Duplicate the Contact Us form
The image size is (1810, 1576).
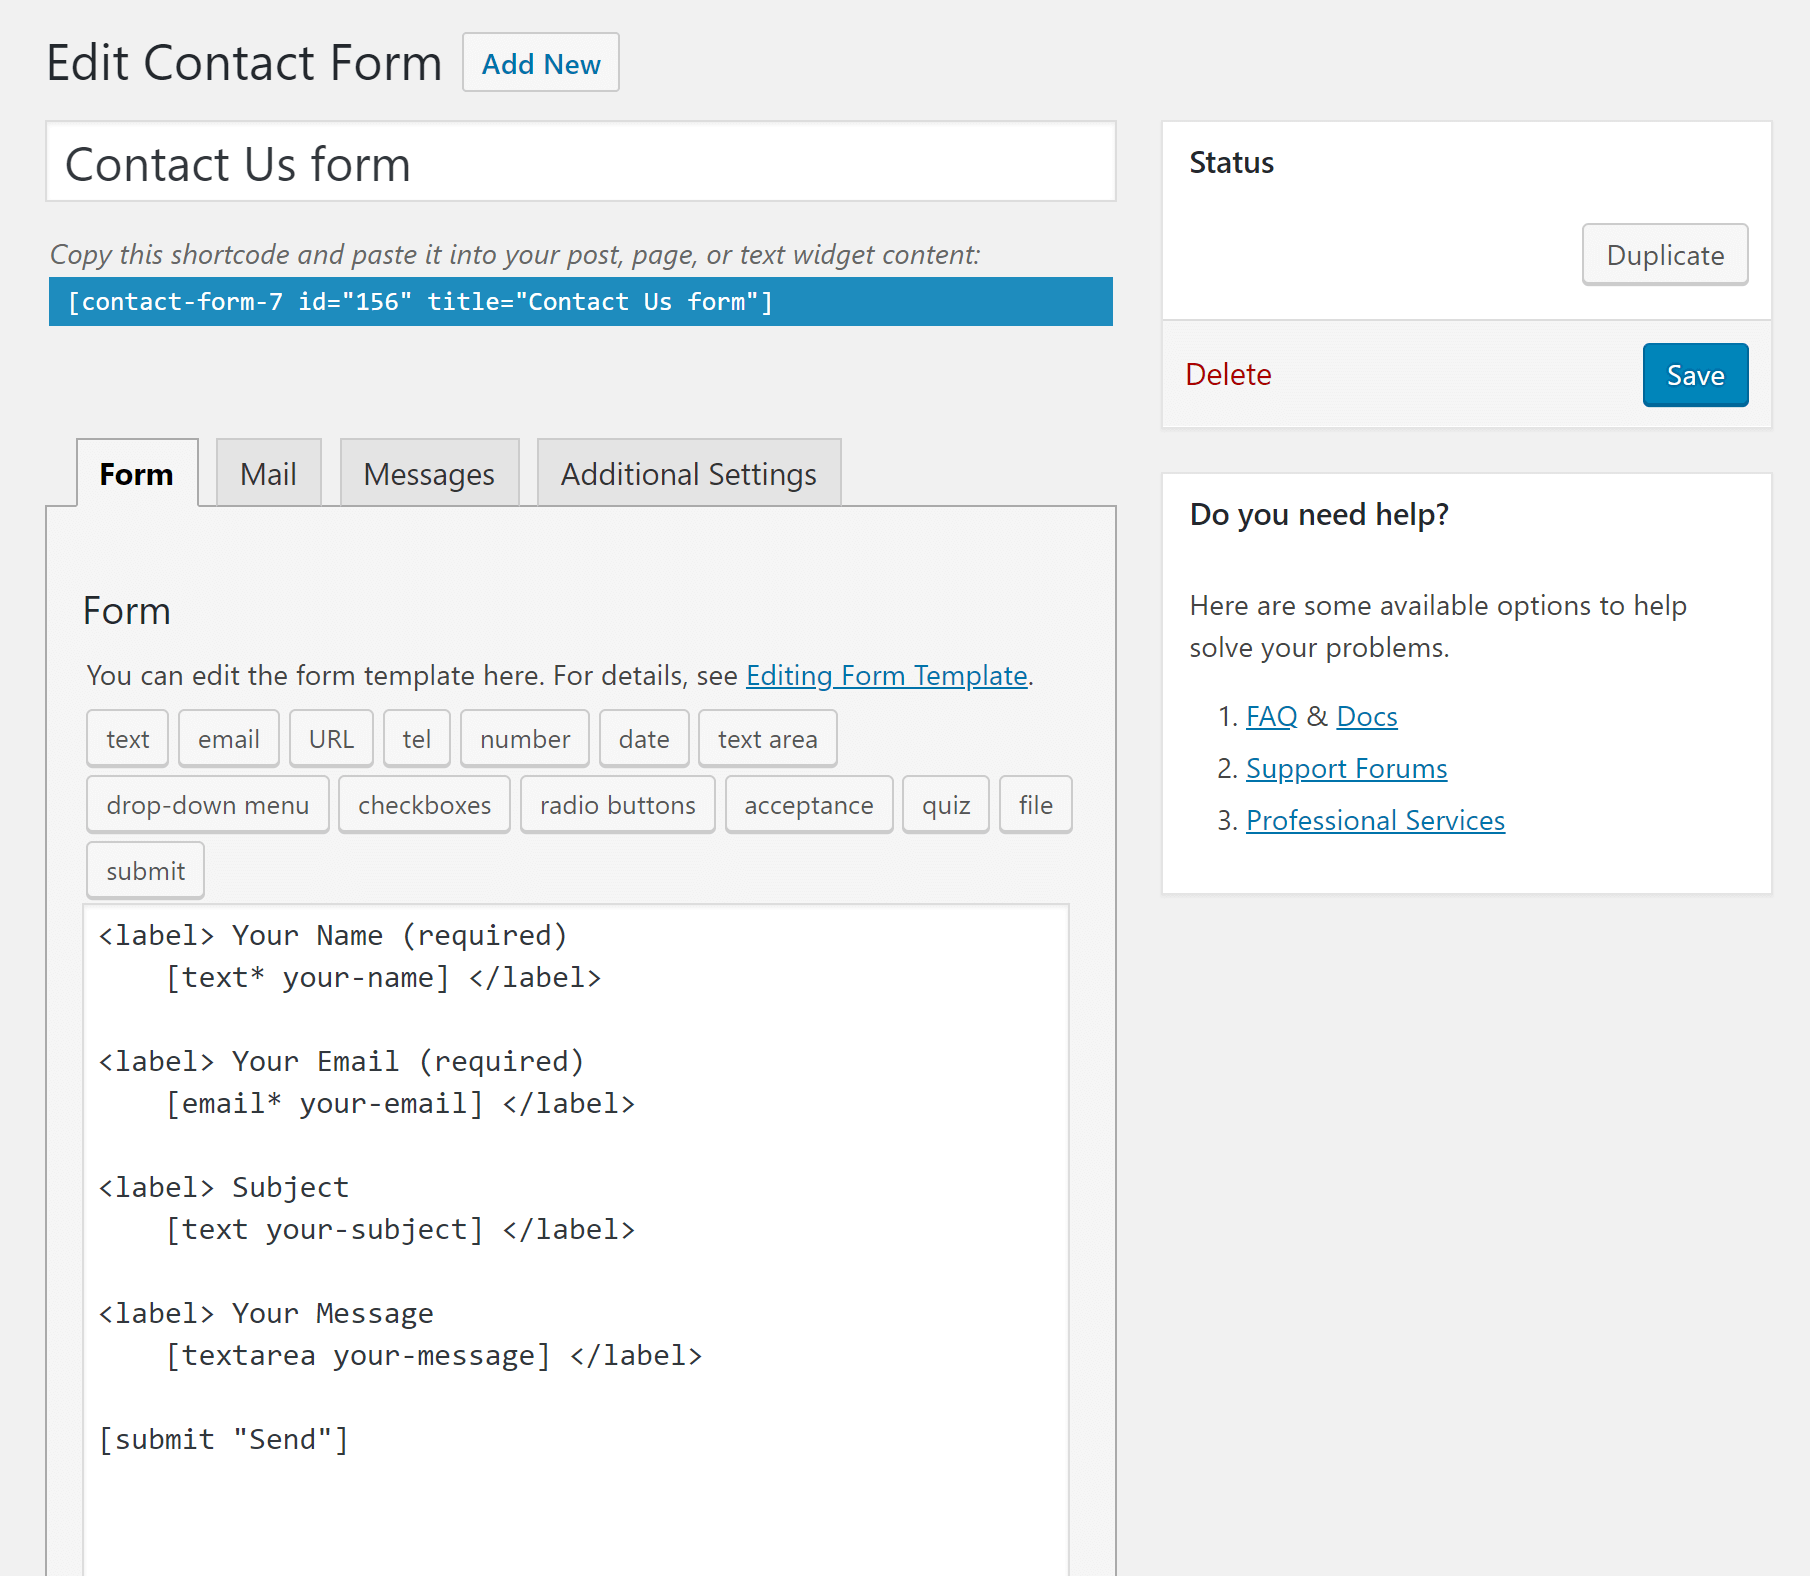click(x=1663, y=255)
